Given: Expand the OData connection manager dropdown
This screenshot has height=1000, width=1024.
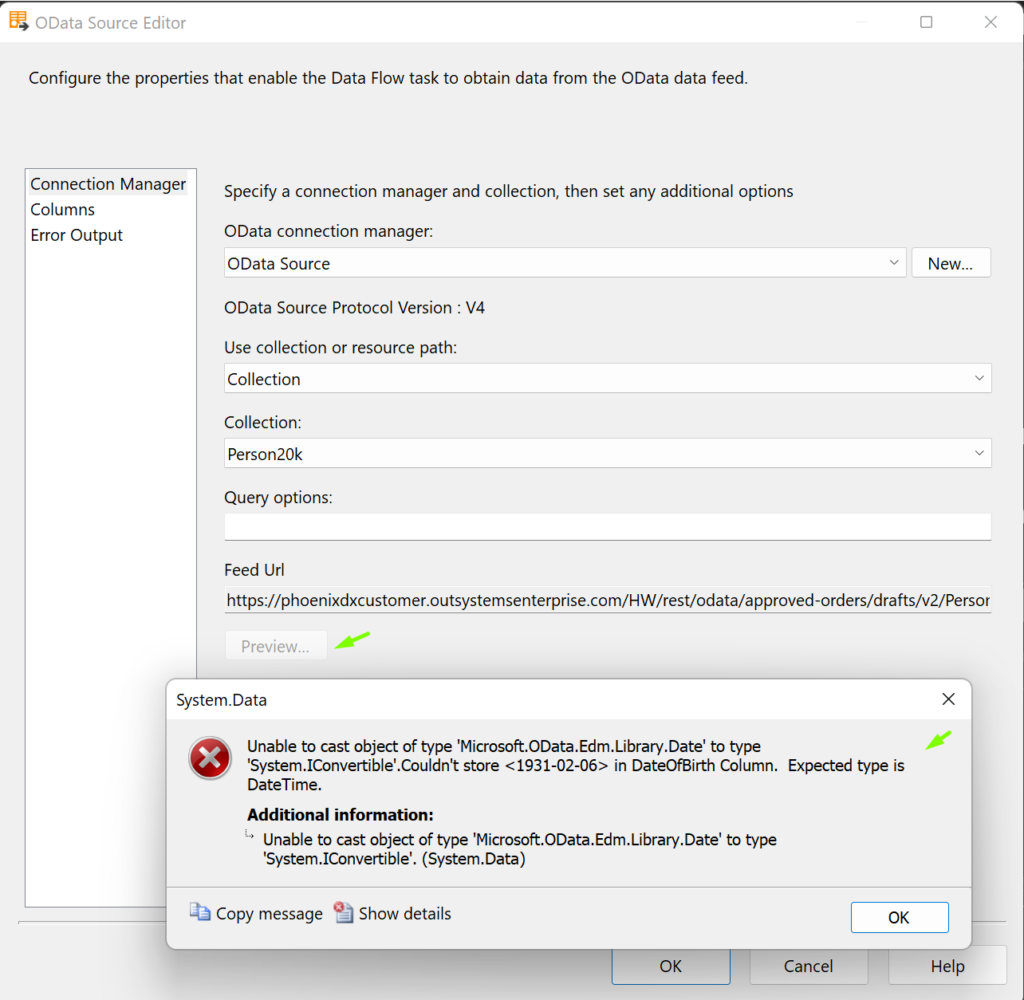Looking at the screenshot, I should (x=893, y=263).
